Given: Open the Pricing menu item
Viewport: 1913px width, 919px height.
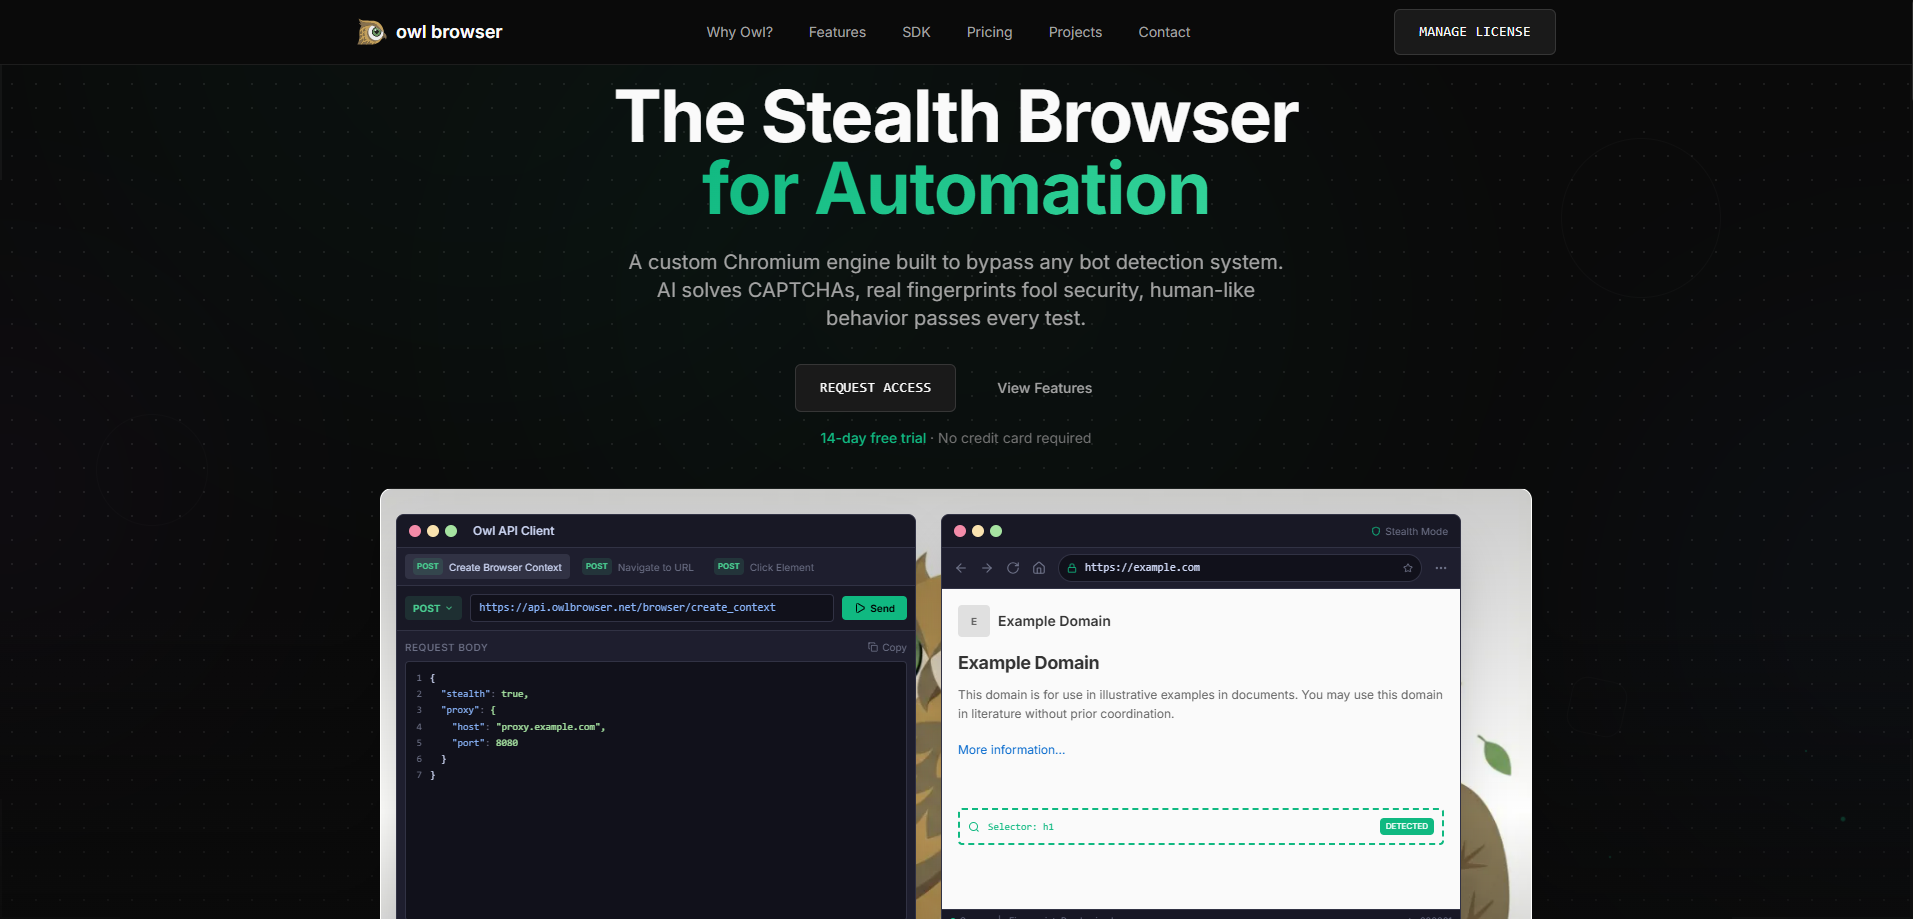Looking at the screenshot, I should tap(989, 32).
